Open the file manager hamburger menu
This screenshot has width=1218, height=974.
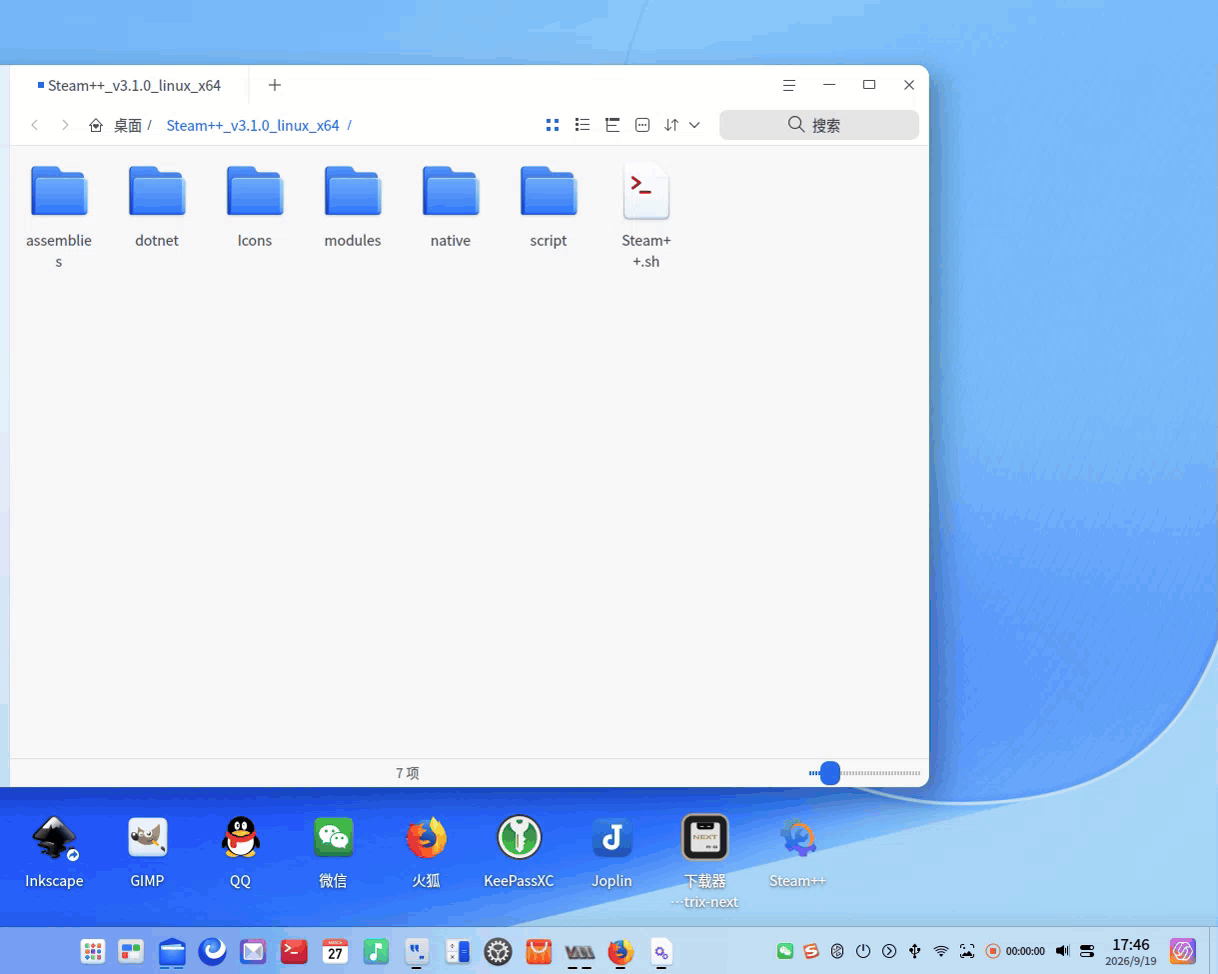tap(789, 85)
